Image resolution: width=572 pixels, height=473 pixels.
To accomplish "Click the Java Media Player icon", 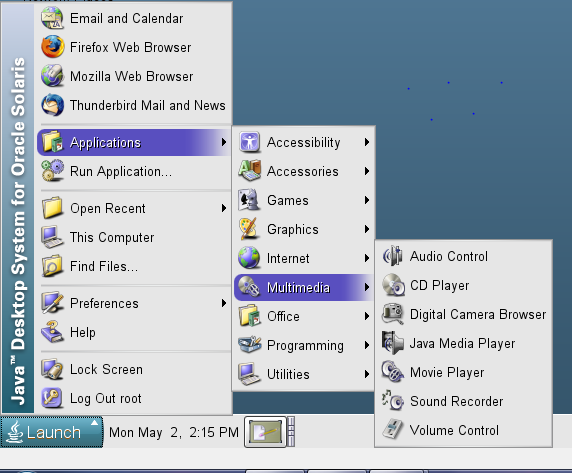I will click(x=393, y=343).
